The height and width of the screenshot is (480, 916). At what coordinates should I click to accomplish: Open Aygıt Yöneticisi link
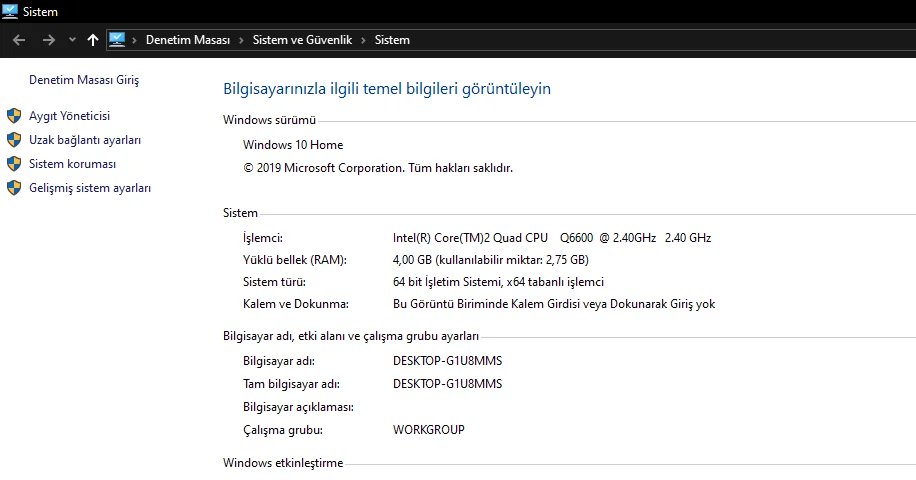tap(70, 116)
